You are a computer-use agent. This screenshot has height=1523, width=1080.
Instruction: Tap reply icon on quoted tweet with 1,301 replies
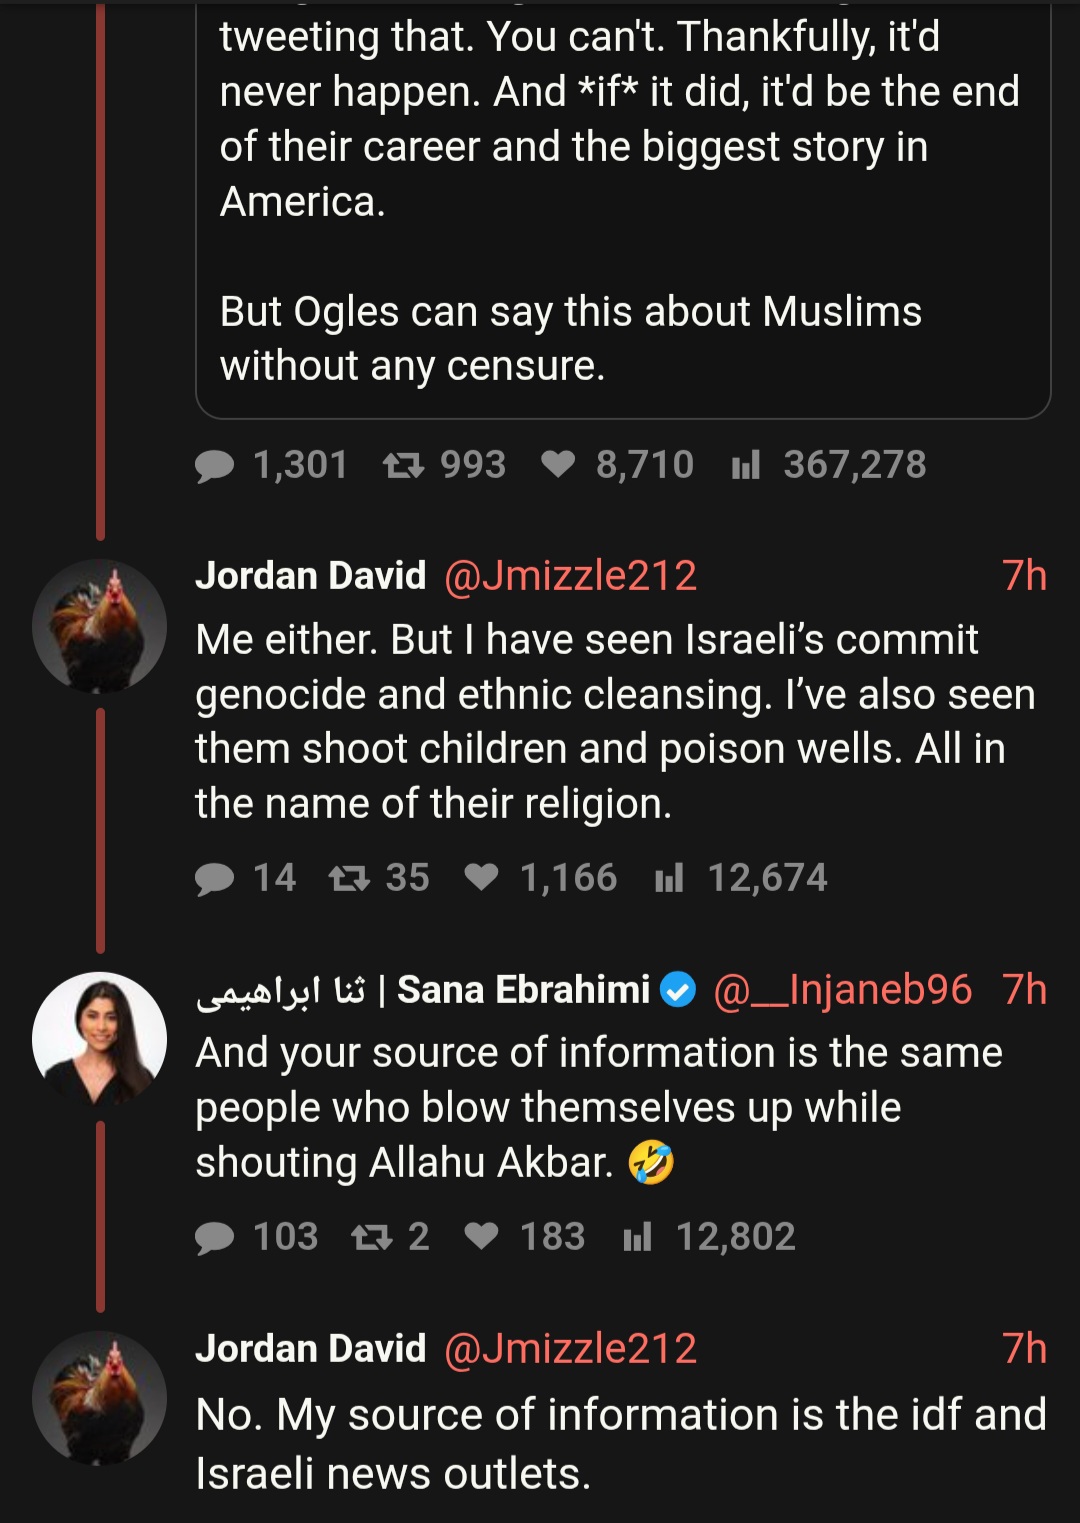(214, 466)
